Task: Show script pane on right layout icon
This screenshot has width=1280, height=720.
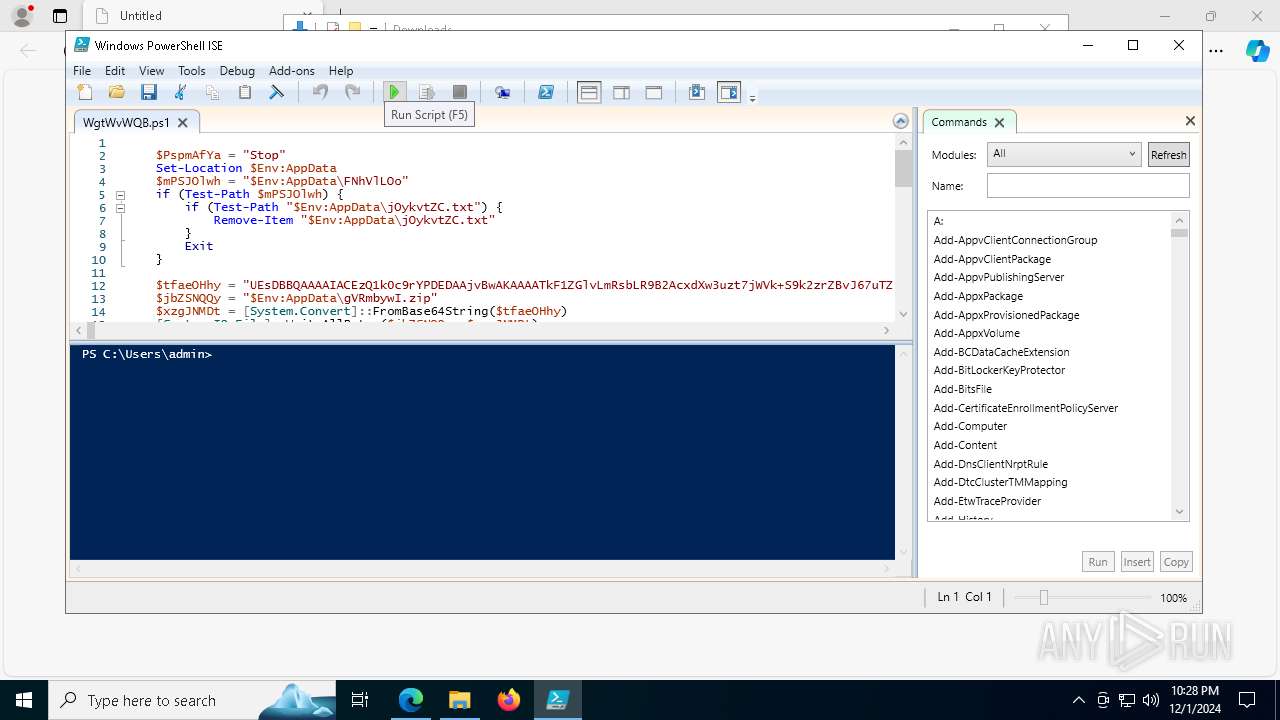Action: tap(621, 92)
